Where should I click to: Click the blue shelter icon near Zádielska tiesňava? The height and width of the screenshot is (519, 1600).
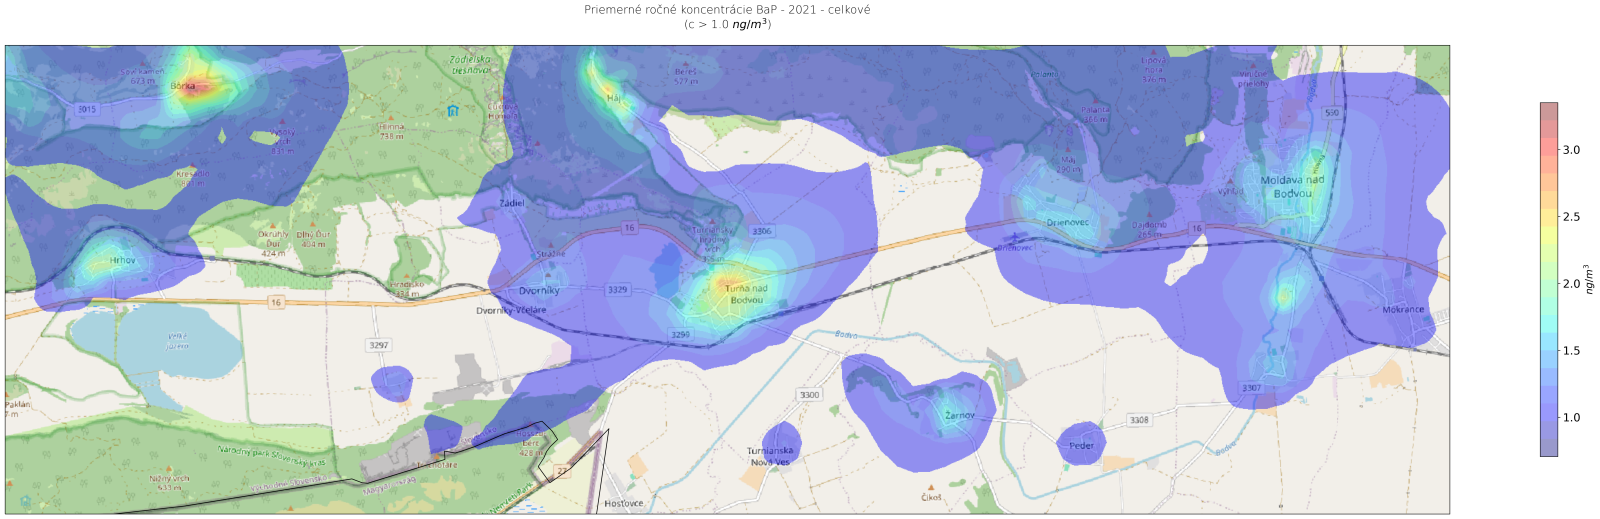(454, 111)
